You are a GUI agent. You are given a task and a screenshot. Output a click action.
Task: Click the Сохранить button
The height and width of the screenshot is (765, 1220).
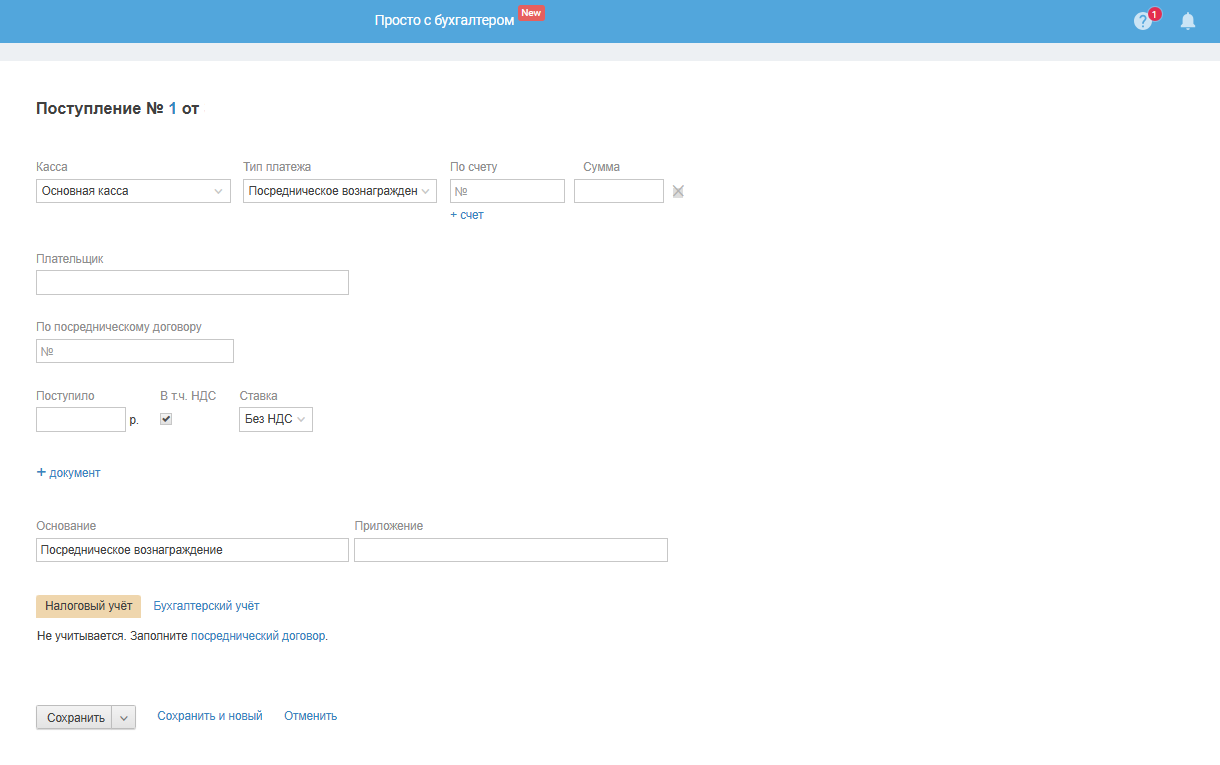pyautogui.click(x=75, y=717)
